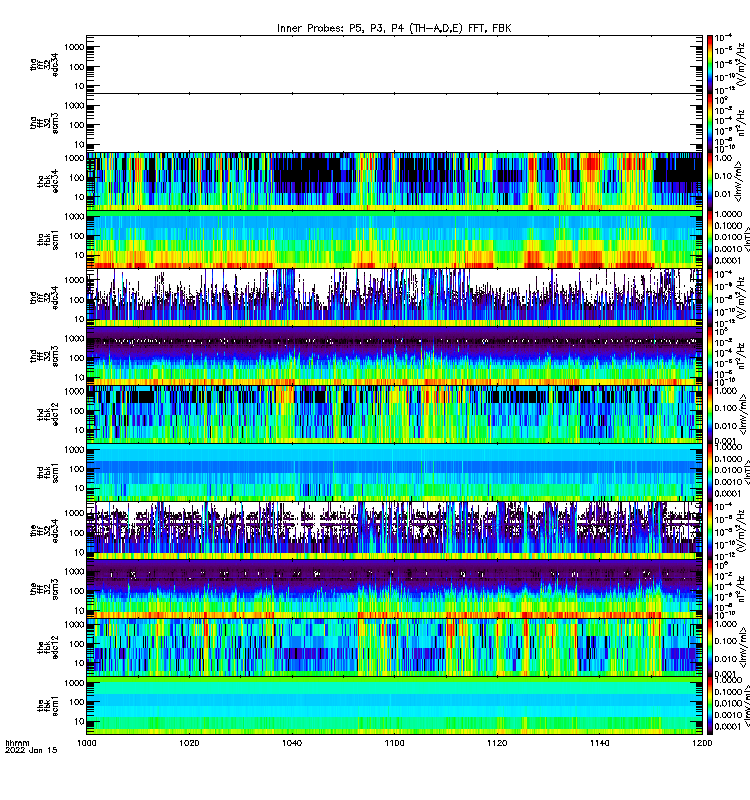Click the "2022 Jan 15" date label
This screenshot has width=750, height=800.
[x=31, y=751]
